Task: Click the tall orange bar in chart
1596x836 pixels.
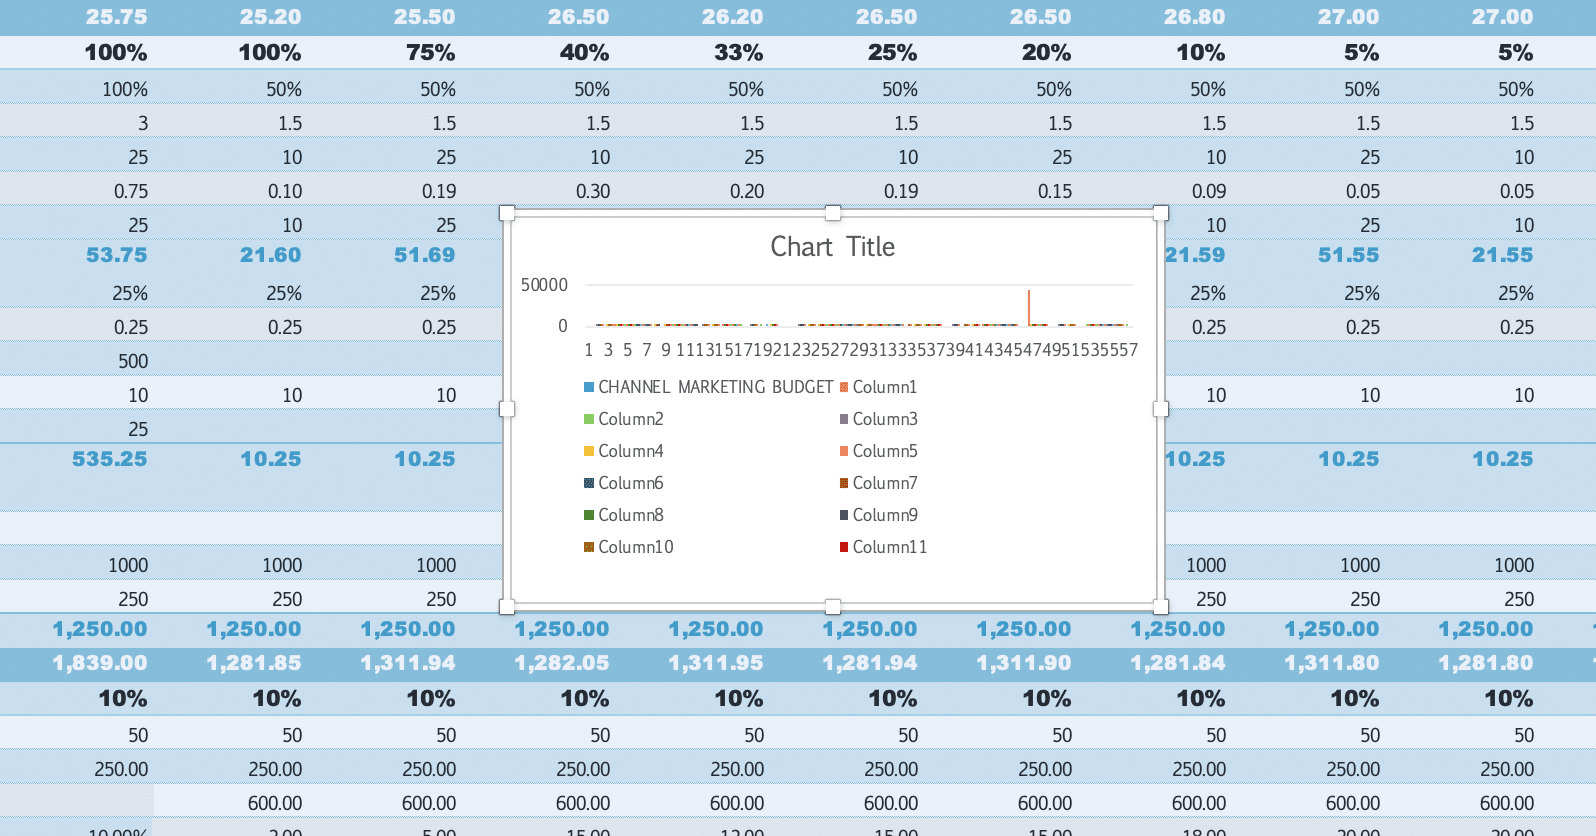Action: pos(1028,308)
